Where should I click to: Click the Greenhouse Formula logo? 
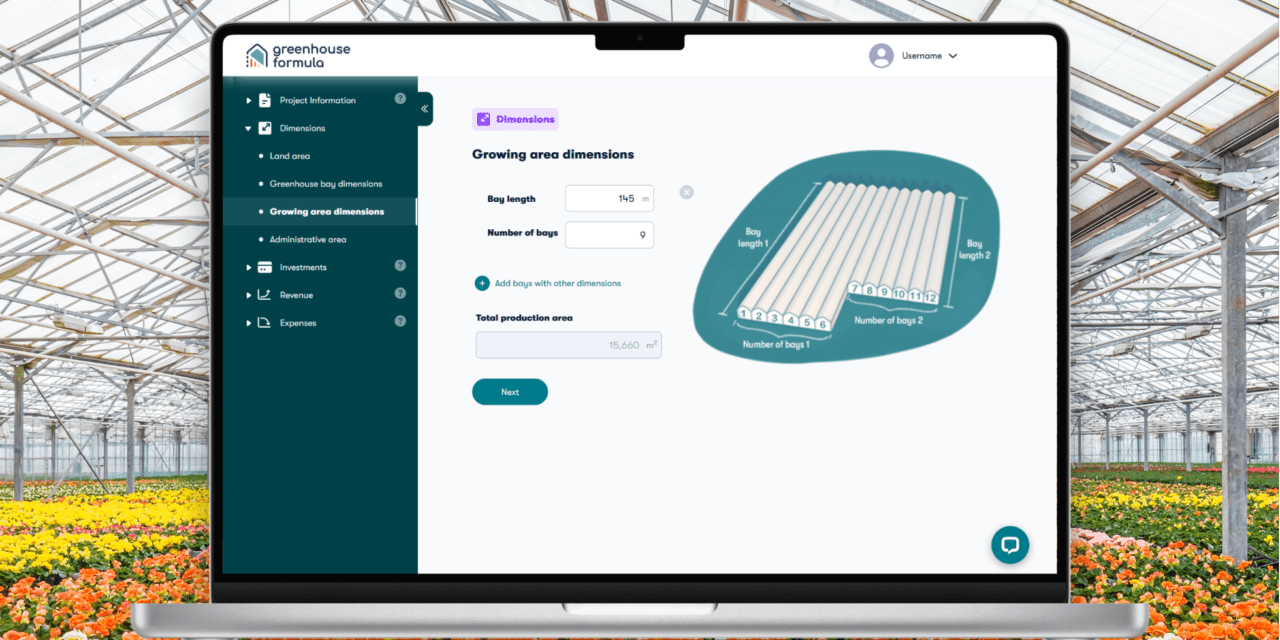pos(298,55)
